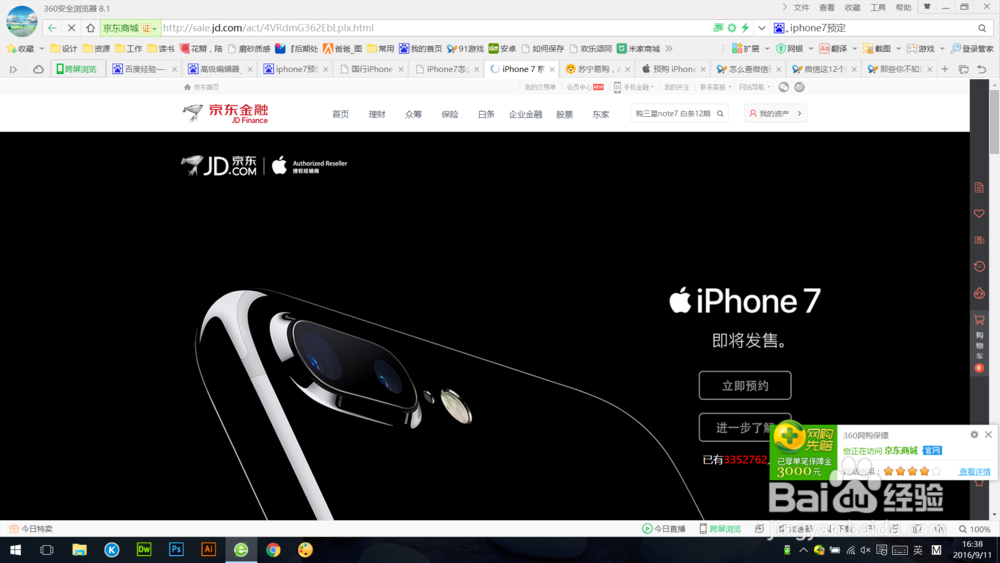Image resolution: width=1000 pixels, height=563 pixels.
Task: Stop loading with the X button
Action: (x=71, y=28)
